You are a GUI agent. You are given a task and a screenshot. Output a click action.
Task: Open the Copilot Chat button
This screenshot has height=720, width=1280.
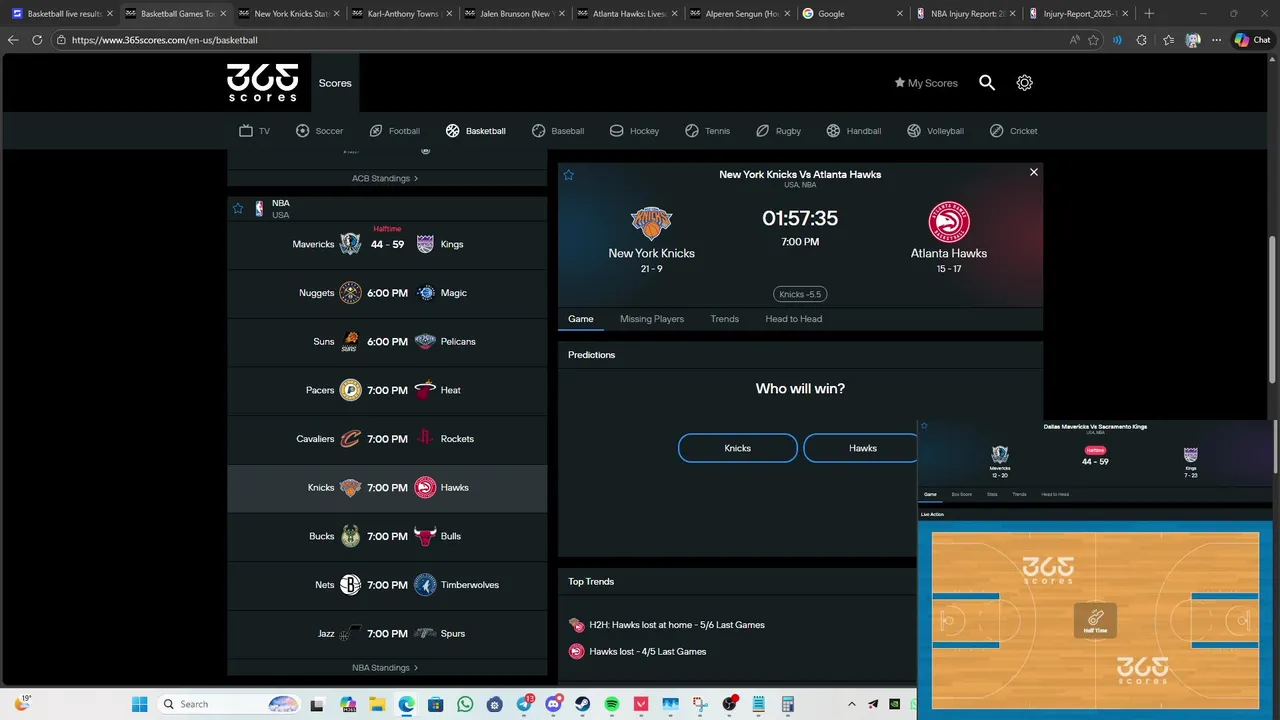coord(1252,40)
